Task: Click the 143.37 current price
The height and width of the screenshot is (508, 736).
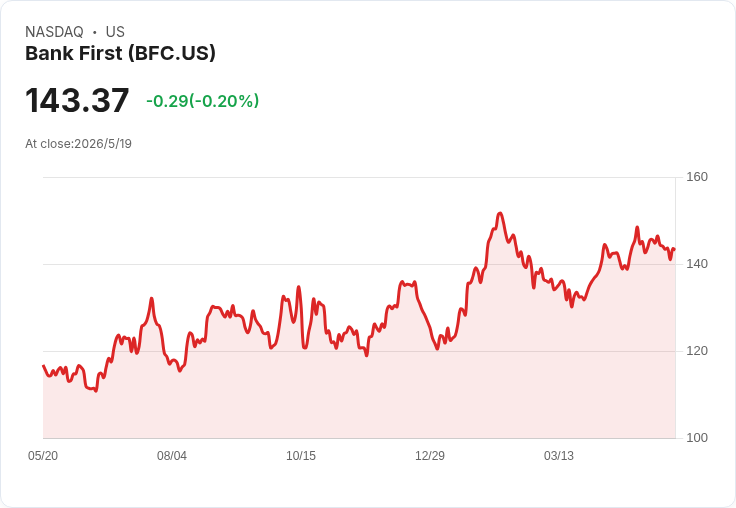Action: pyautogui.click(x=77, y=100)
